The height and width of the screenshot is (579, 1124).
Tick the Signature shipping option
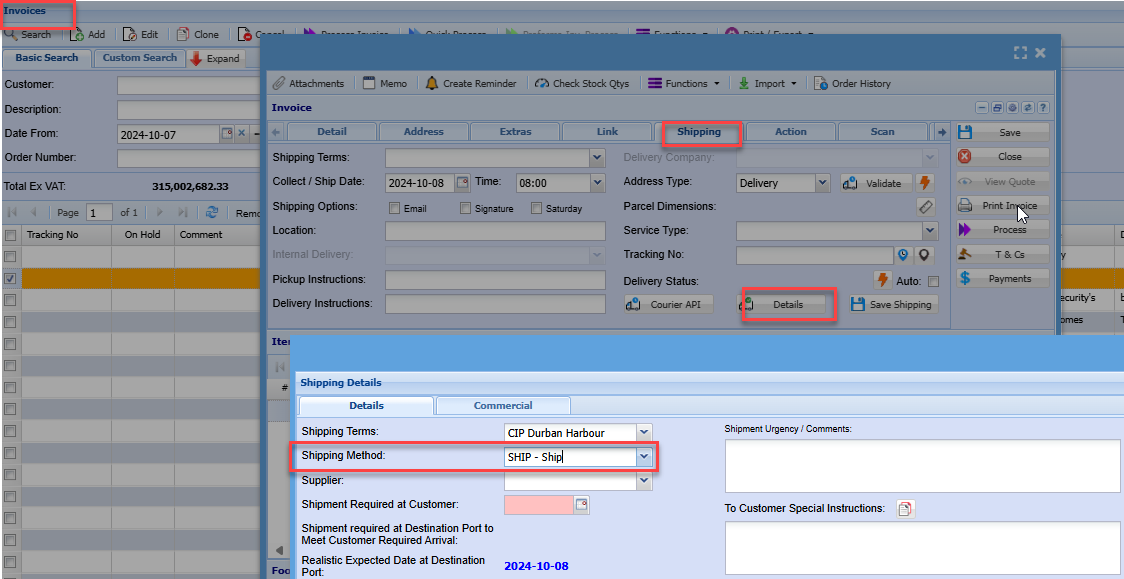click(466, 208)
